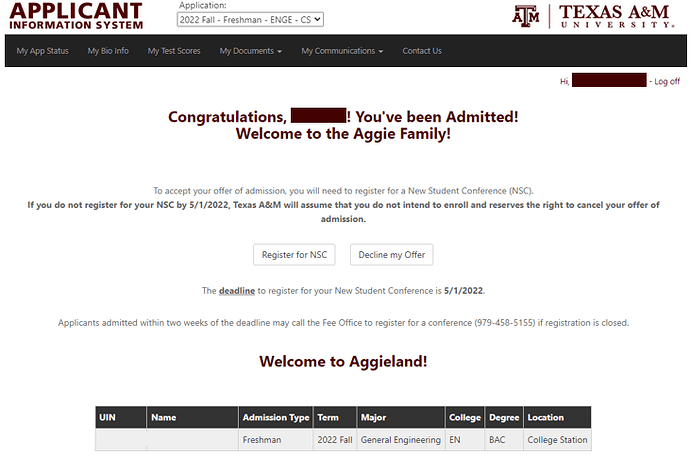Click the Degree column header
Viewport: 690px width, 456px height.
[504, 417]
